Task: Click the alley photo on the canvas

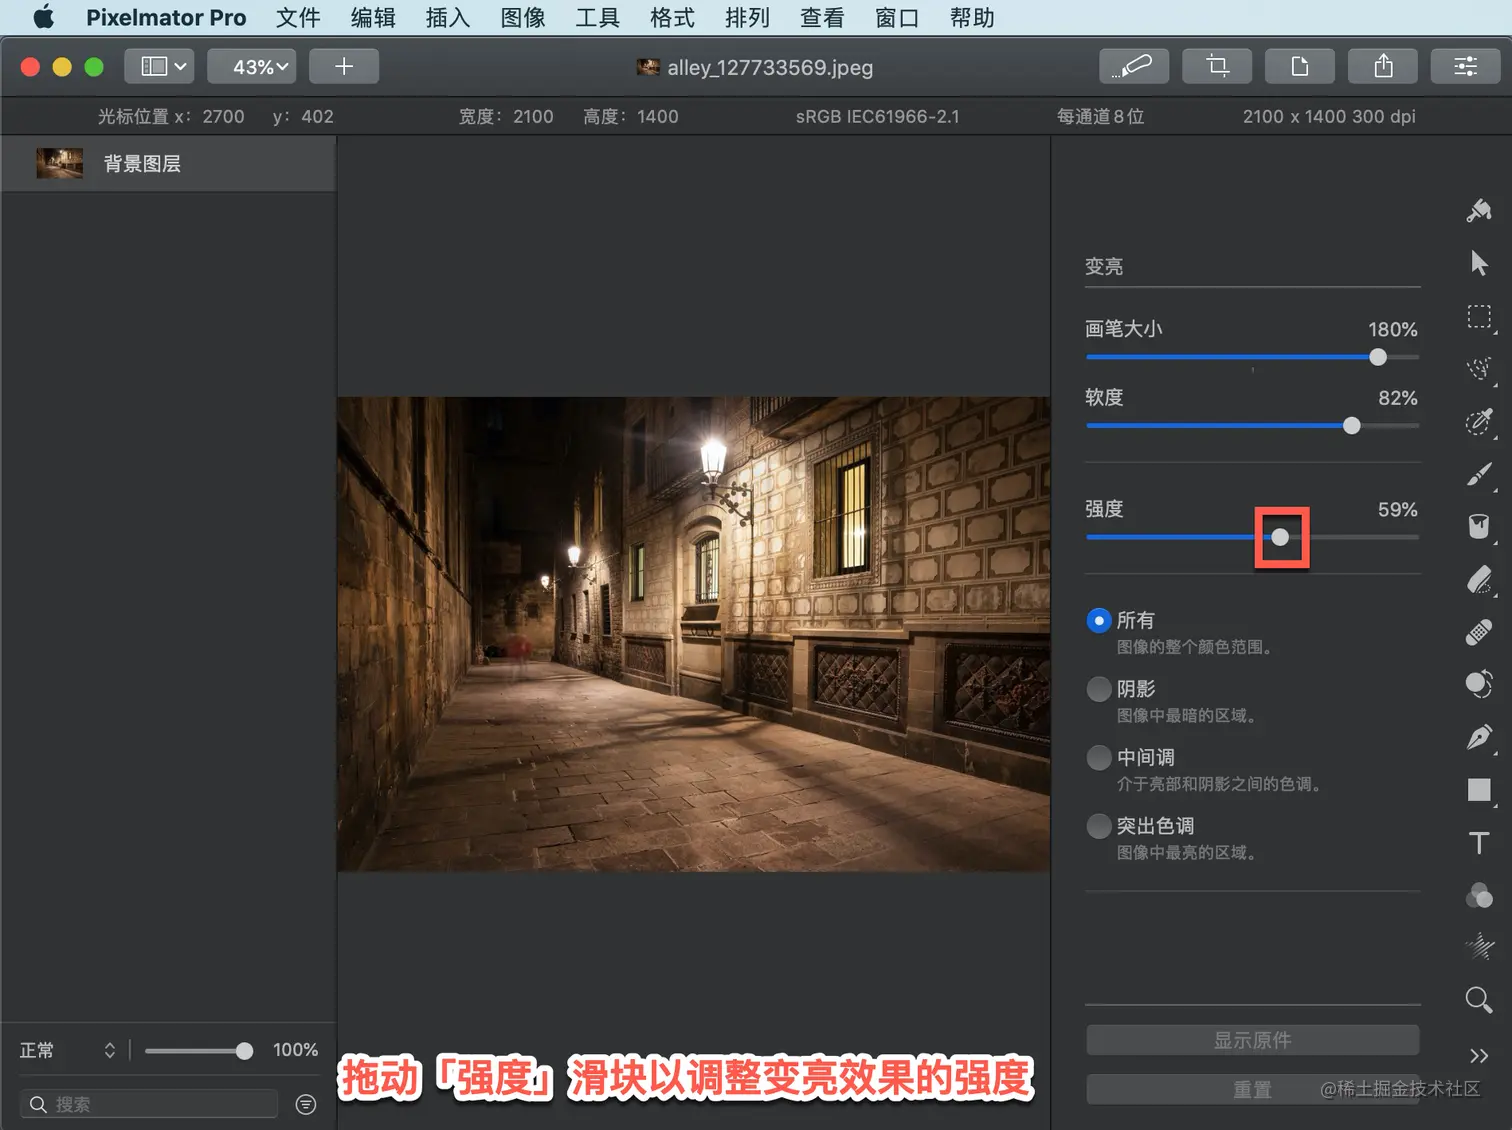Action: click(x=693, y=634)
